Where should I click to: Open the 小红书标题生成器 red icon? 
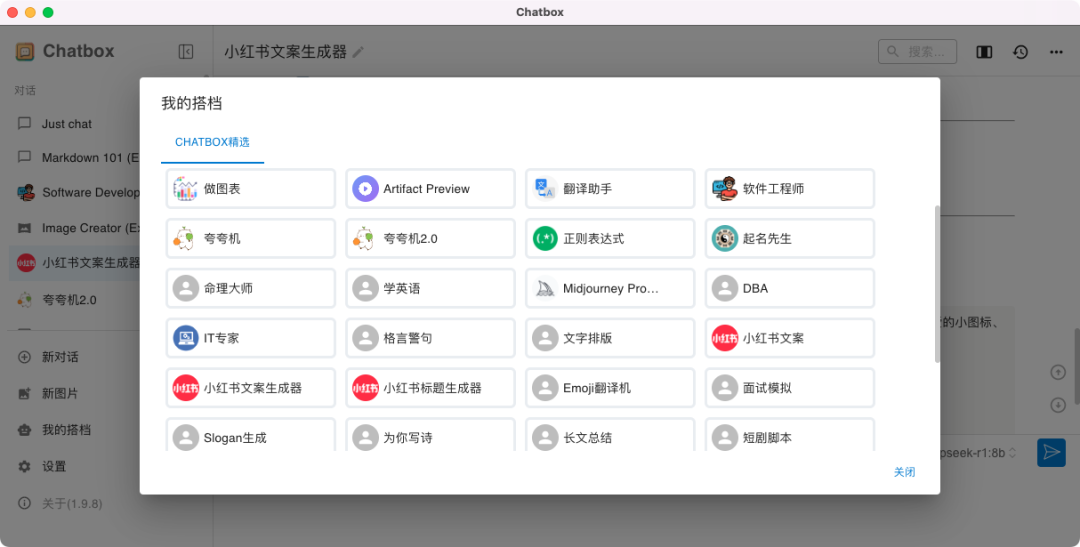(365, 388)
